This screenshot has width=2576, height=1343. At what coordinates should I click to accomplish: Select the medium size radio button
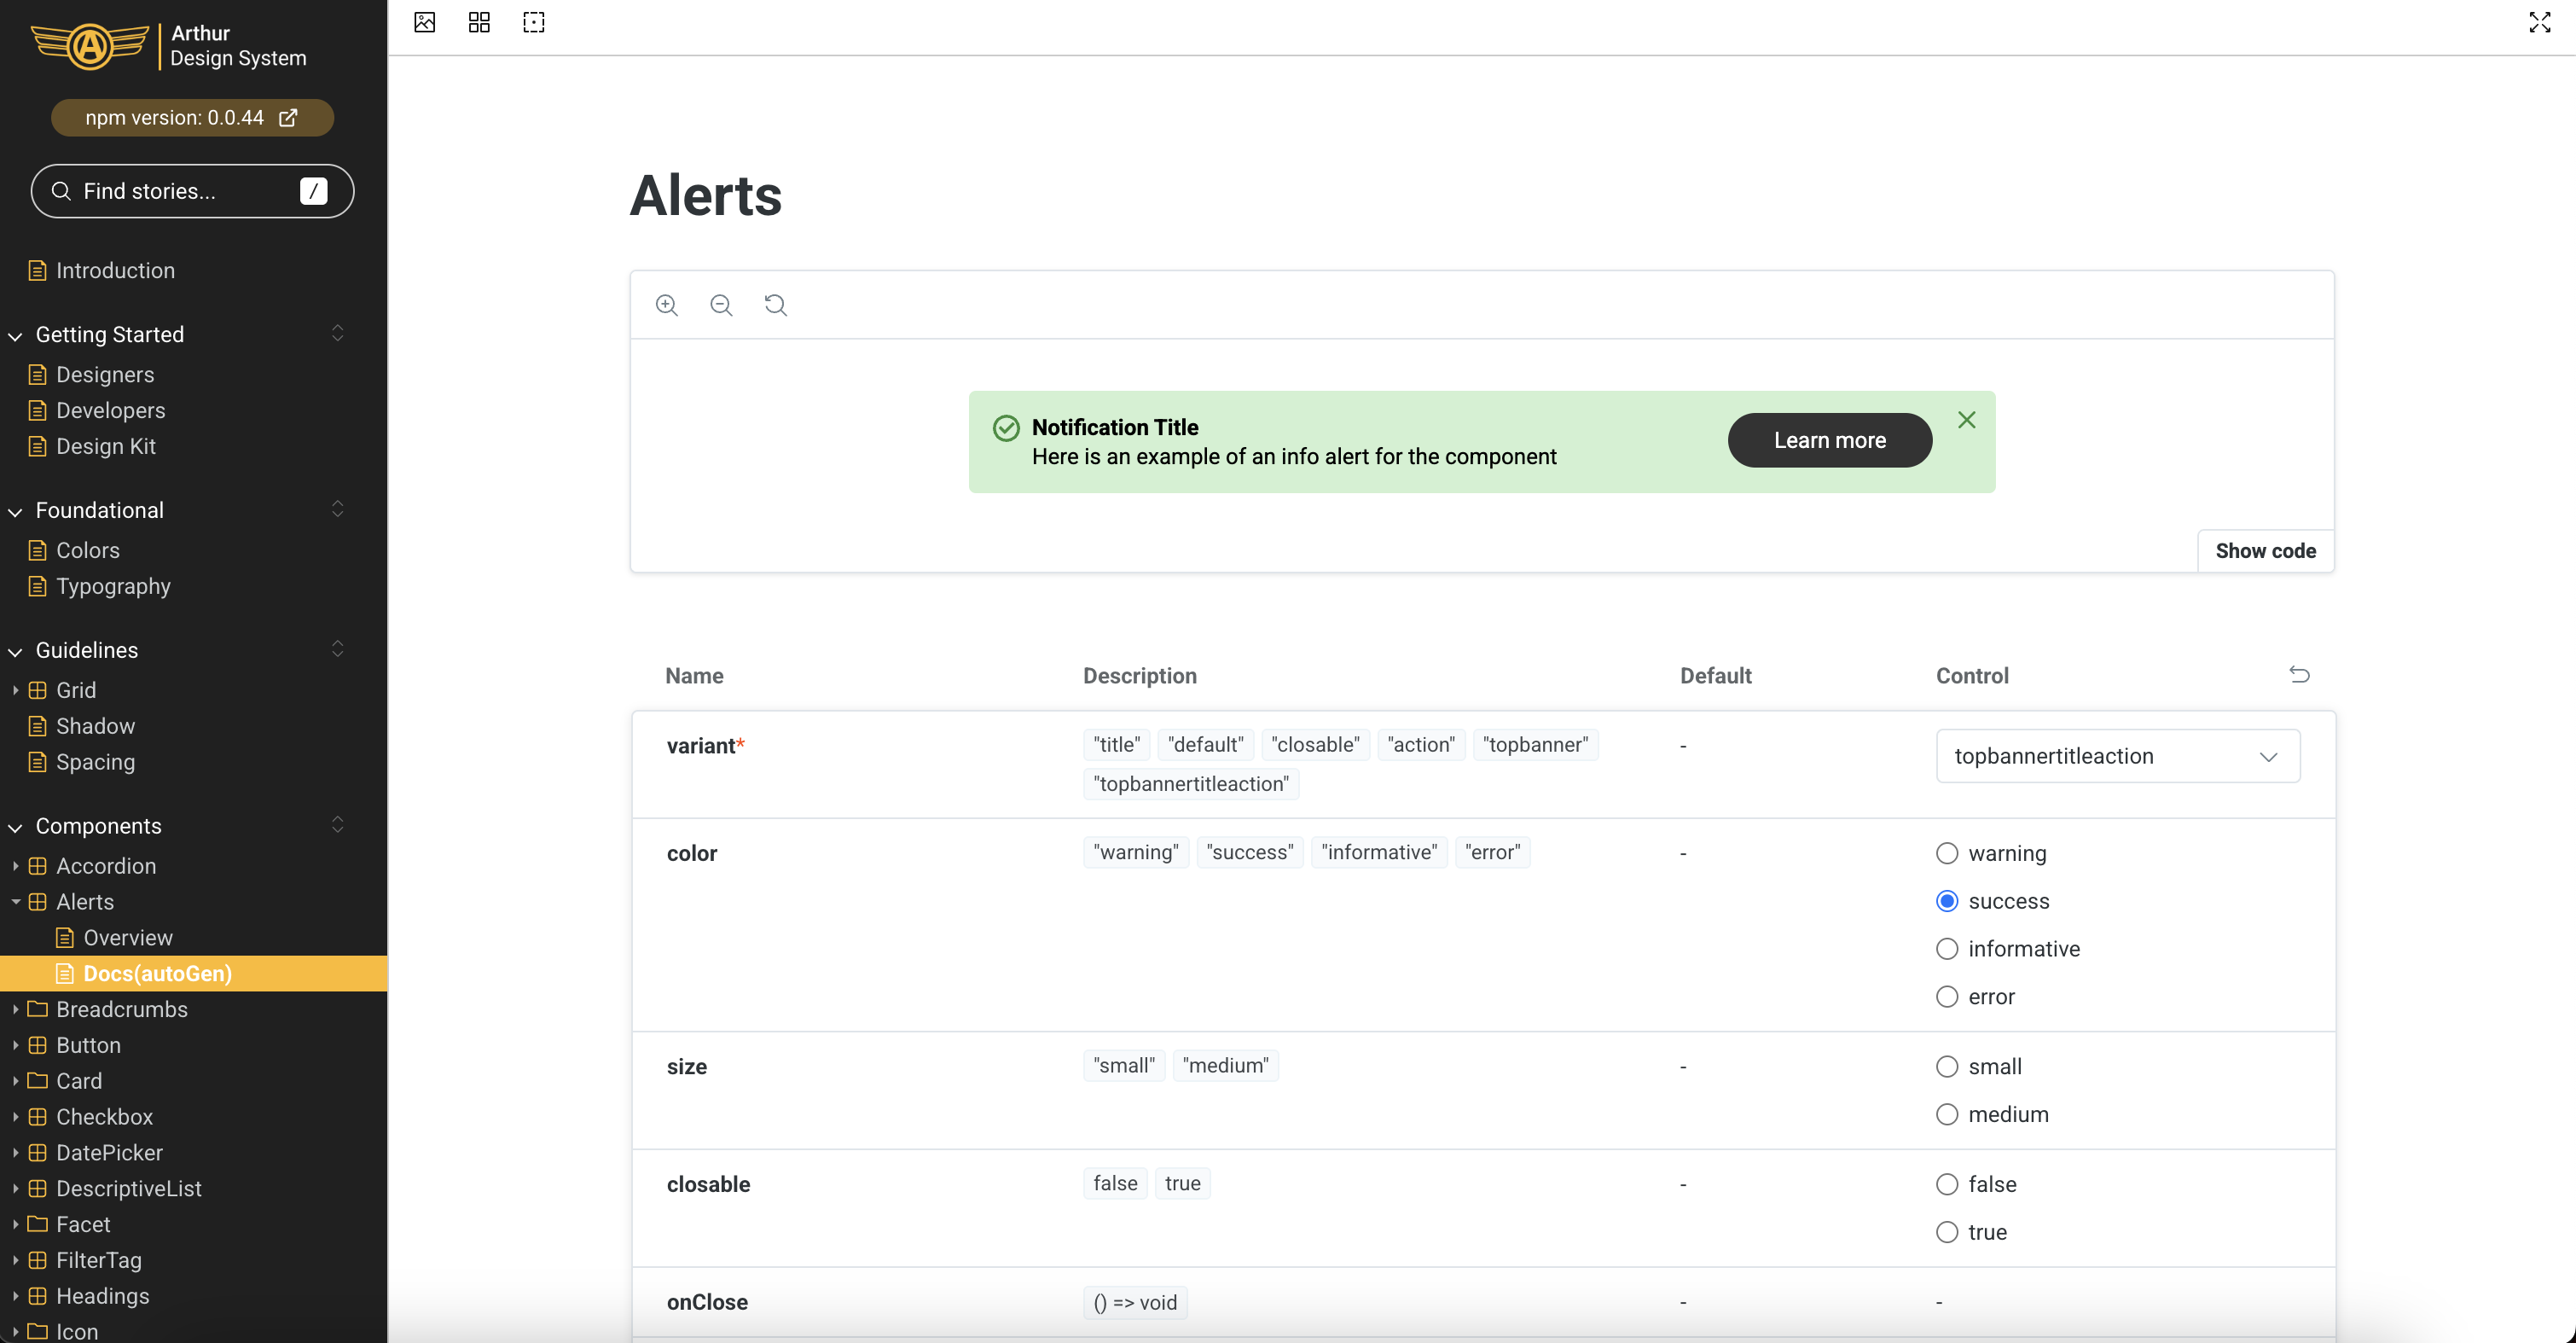(1946, 1114)
